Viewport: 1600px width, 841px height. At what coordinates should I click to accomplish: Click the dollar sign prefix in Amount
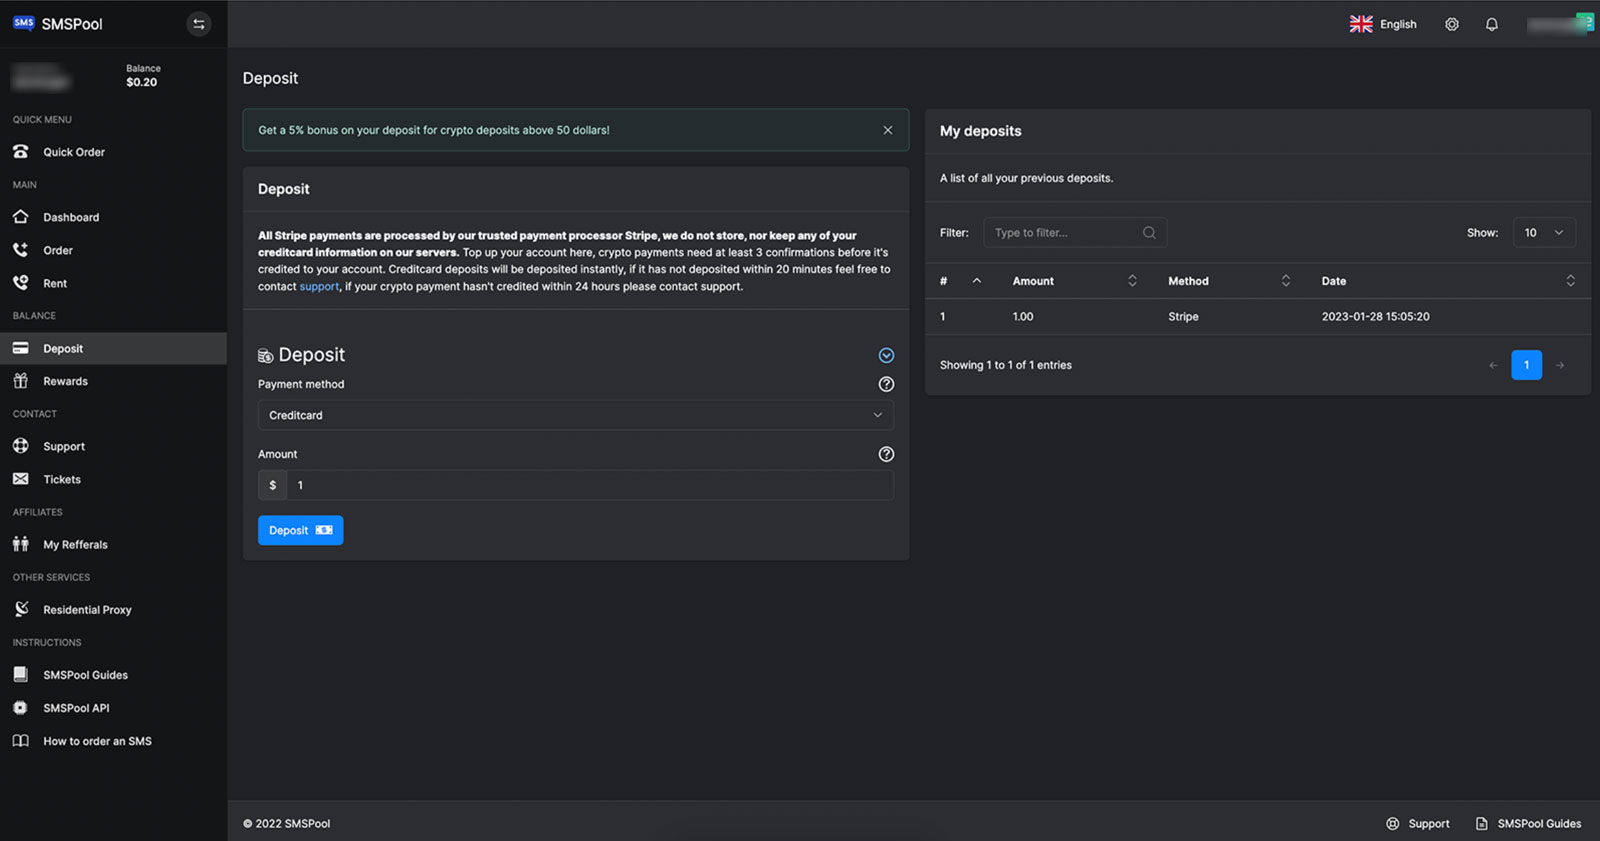coord(273,485)
